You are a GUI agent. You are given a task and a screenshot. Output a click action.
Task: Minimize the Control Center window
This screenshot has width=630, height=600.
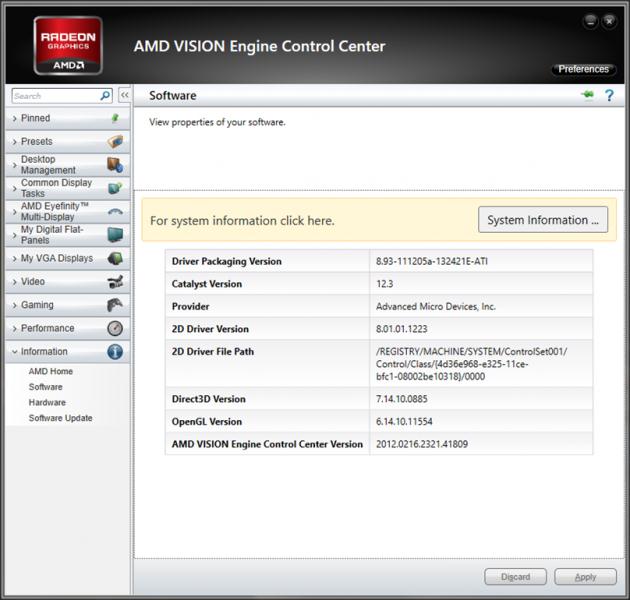coord(590,21)
